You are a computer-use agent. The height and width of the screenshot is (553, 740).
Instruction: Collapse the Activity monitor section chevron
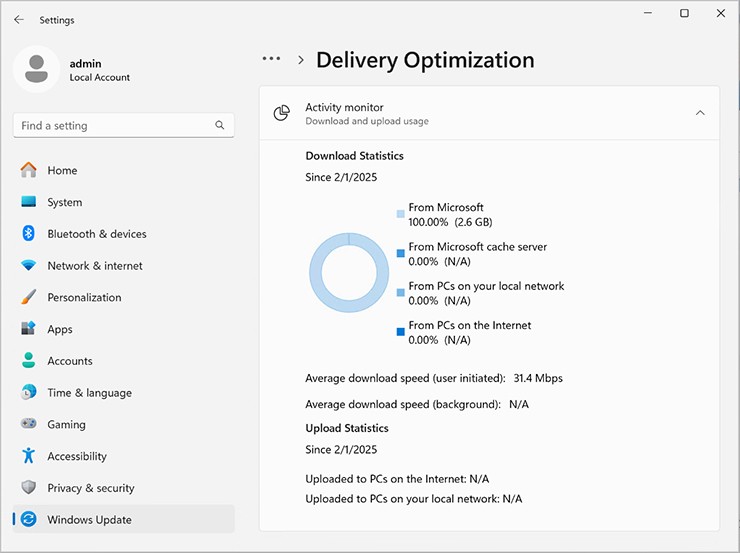700,114
